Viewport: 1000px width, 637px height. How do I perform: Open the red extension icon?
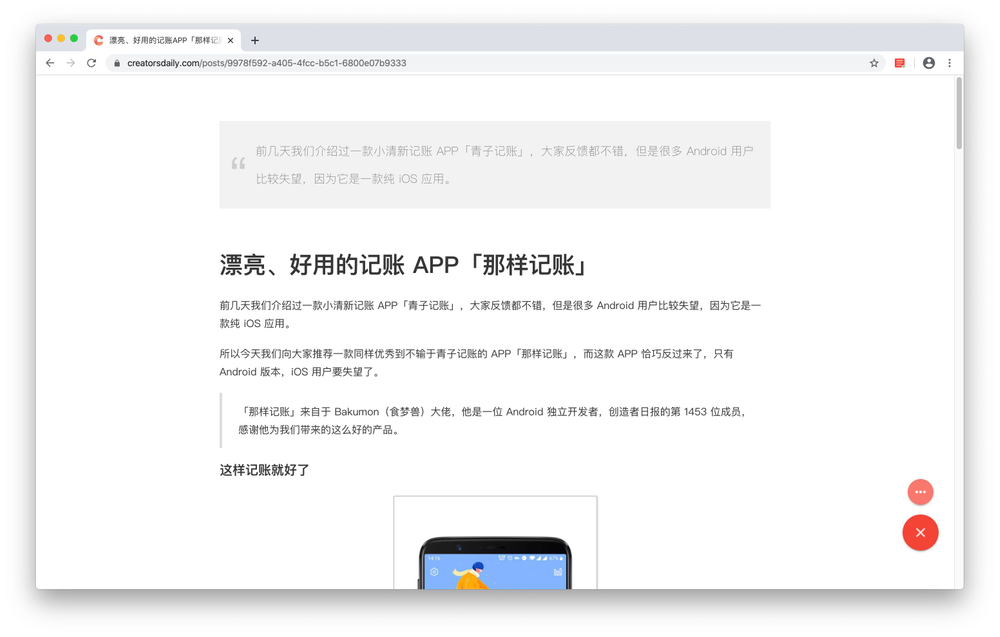pos(900,63)
